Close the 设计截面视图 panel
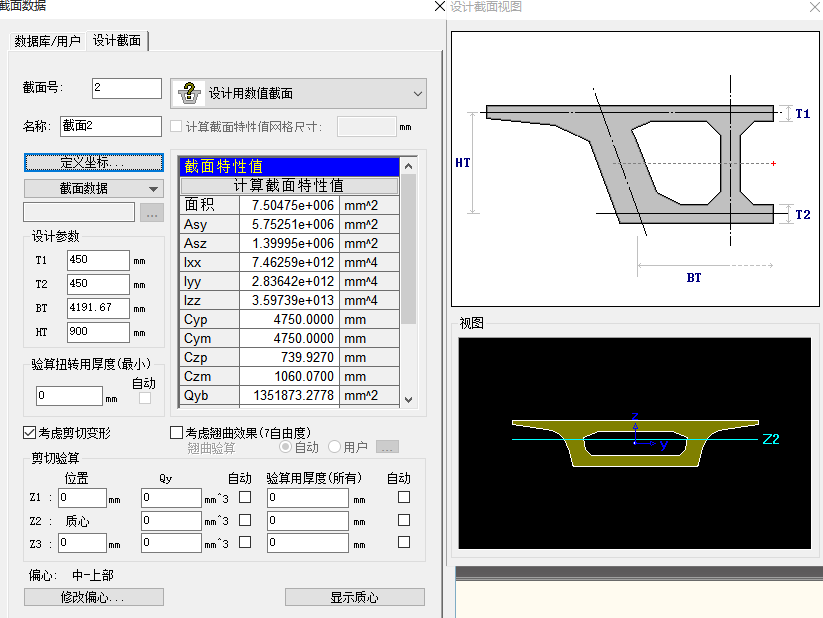 (814, 7)
